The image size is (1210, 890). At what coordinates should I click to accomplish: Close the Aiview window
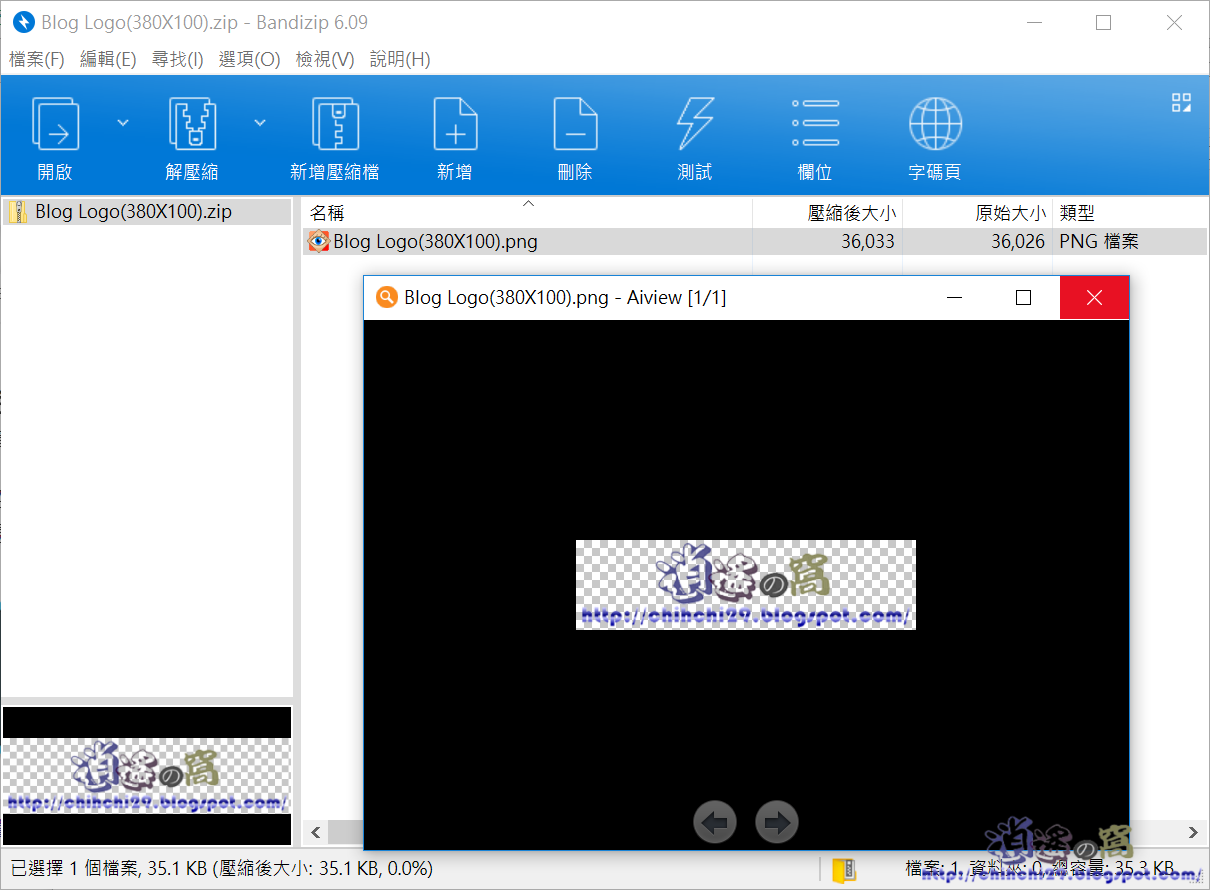click(1094, 297)
